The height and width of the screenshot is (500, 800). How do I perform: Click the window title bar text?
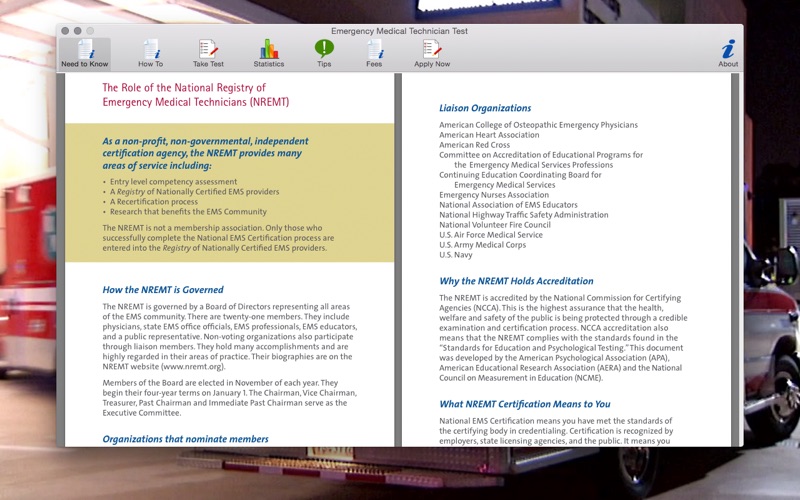pos(400,31)
